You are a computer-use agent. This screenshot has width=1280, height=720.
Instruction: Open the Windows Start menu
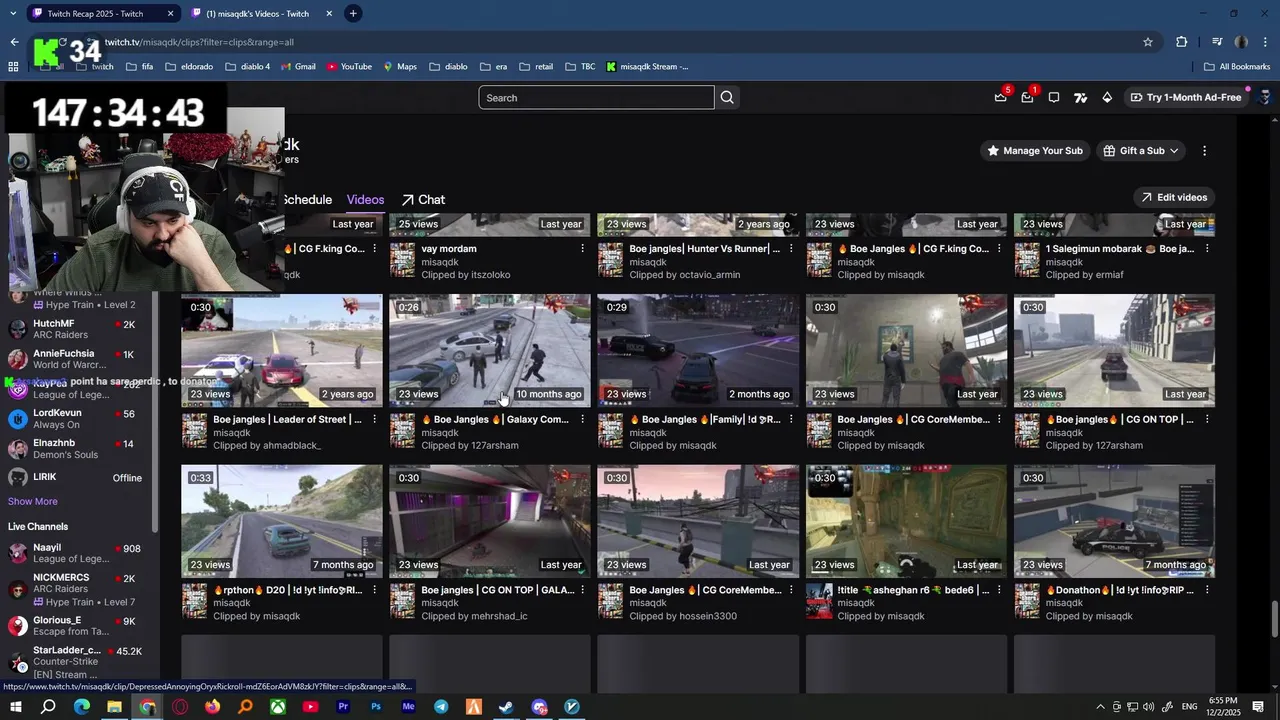click(16, 707)
